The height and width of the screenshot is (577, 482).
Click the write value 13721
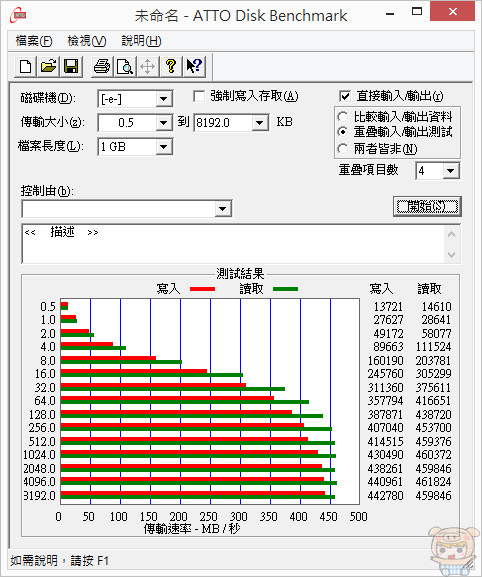coord(388,307)
